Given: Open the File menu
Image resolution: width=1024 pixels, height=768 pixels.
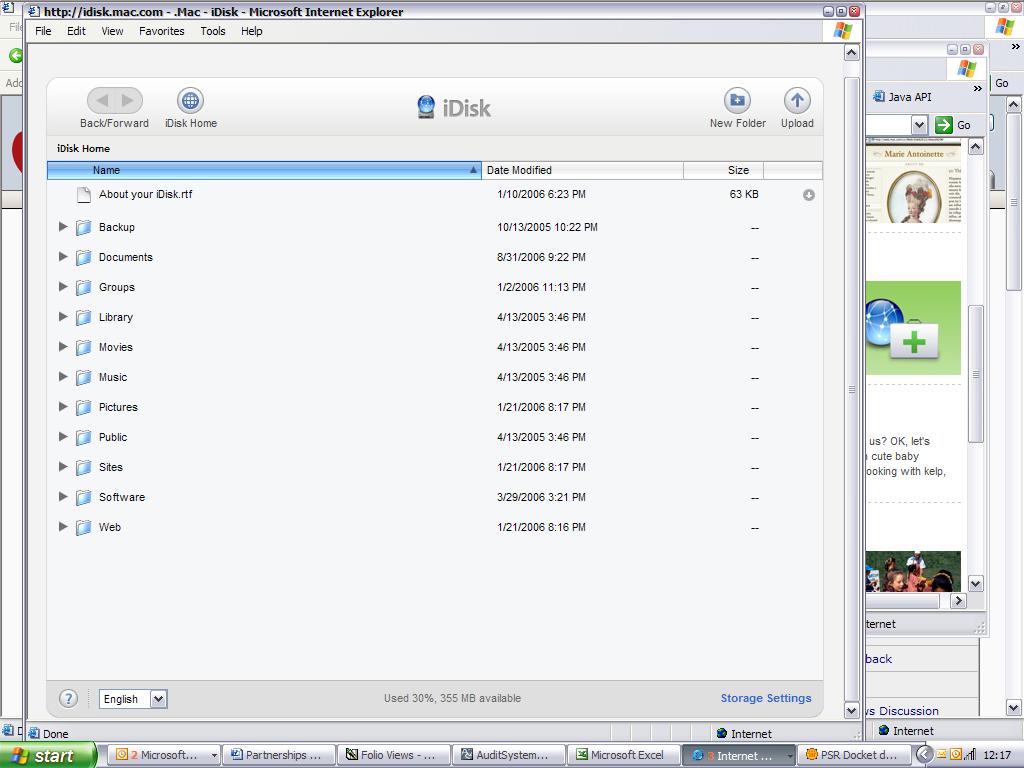Looking at the screenshot, I should [43, 31].
